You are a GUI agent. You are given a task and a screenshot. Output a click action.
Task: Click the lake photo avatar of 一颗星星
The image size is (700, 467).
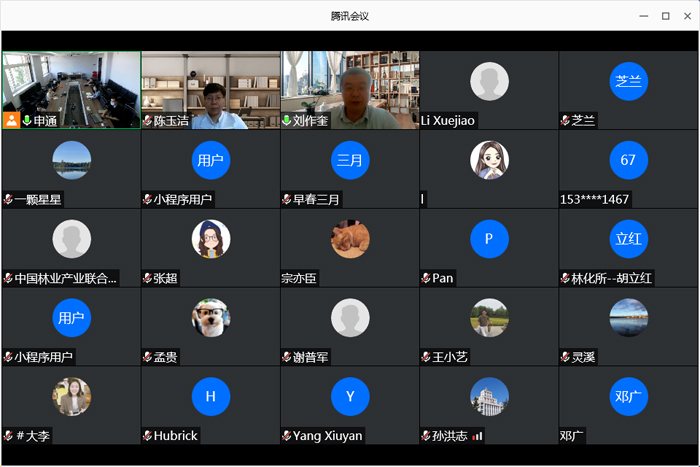tap(71, 160)
